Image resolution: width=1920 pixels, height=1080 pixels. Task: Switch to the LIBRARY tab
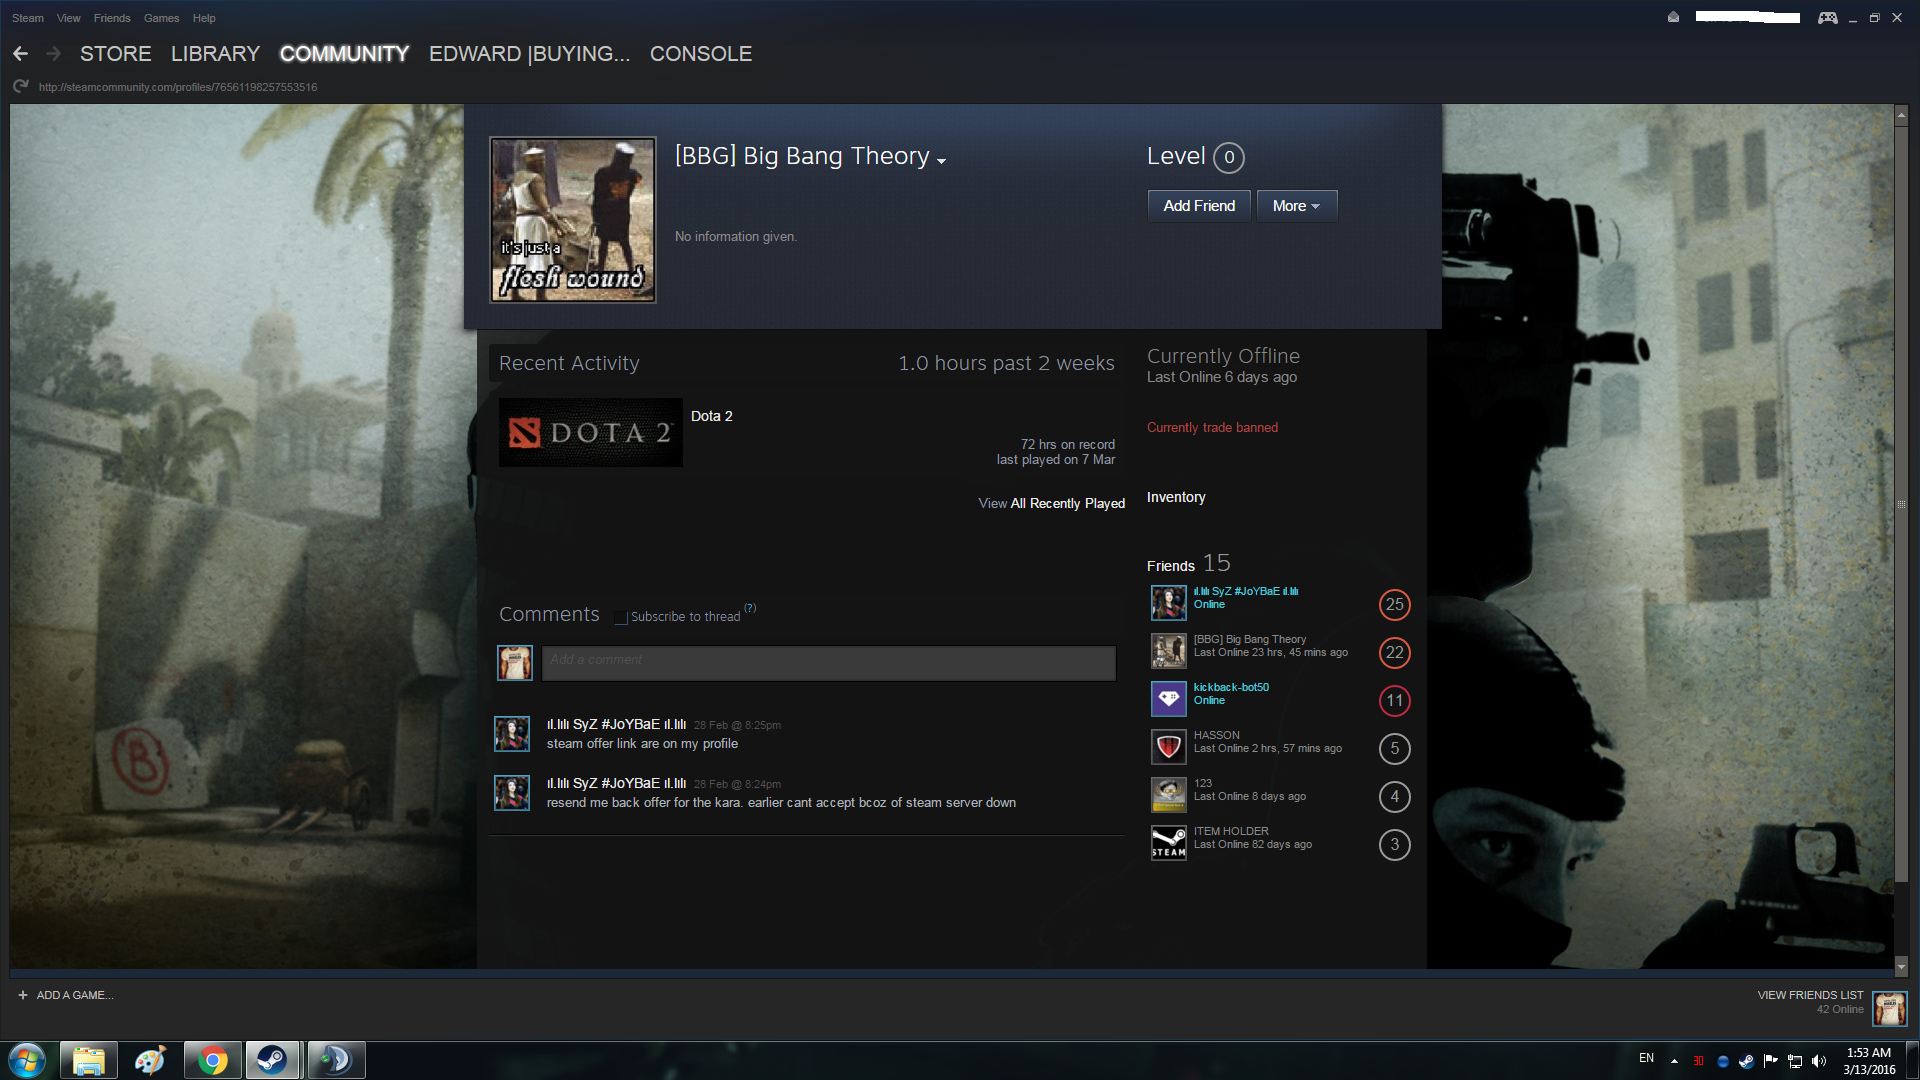tap(215, 54)
